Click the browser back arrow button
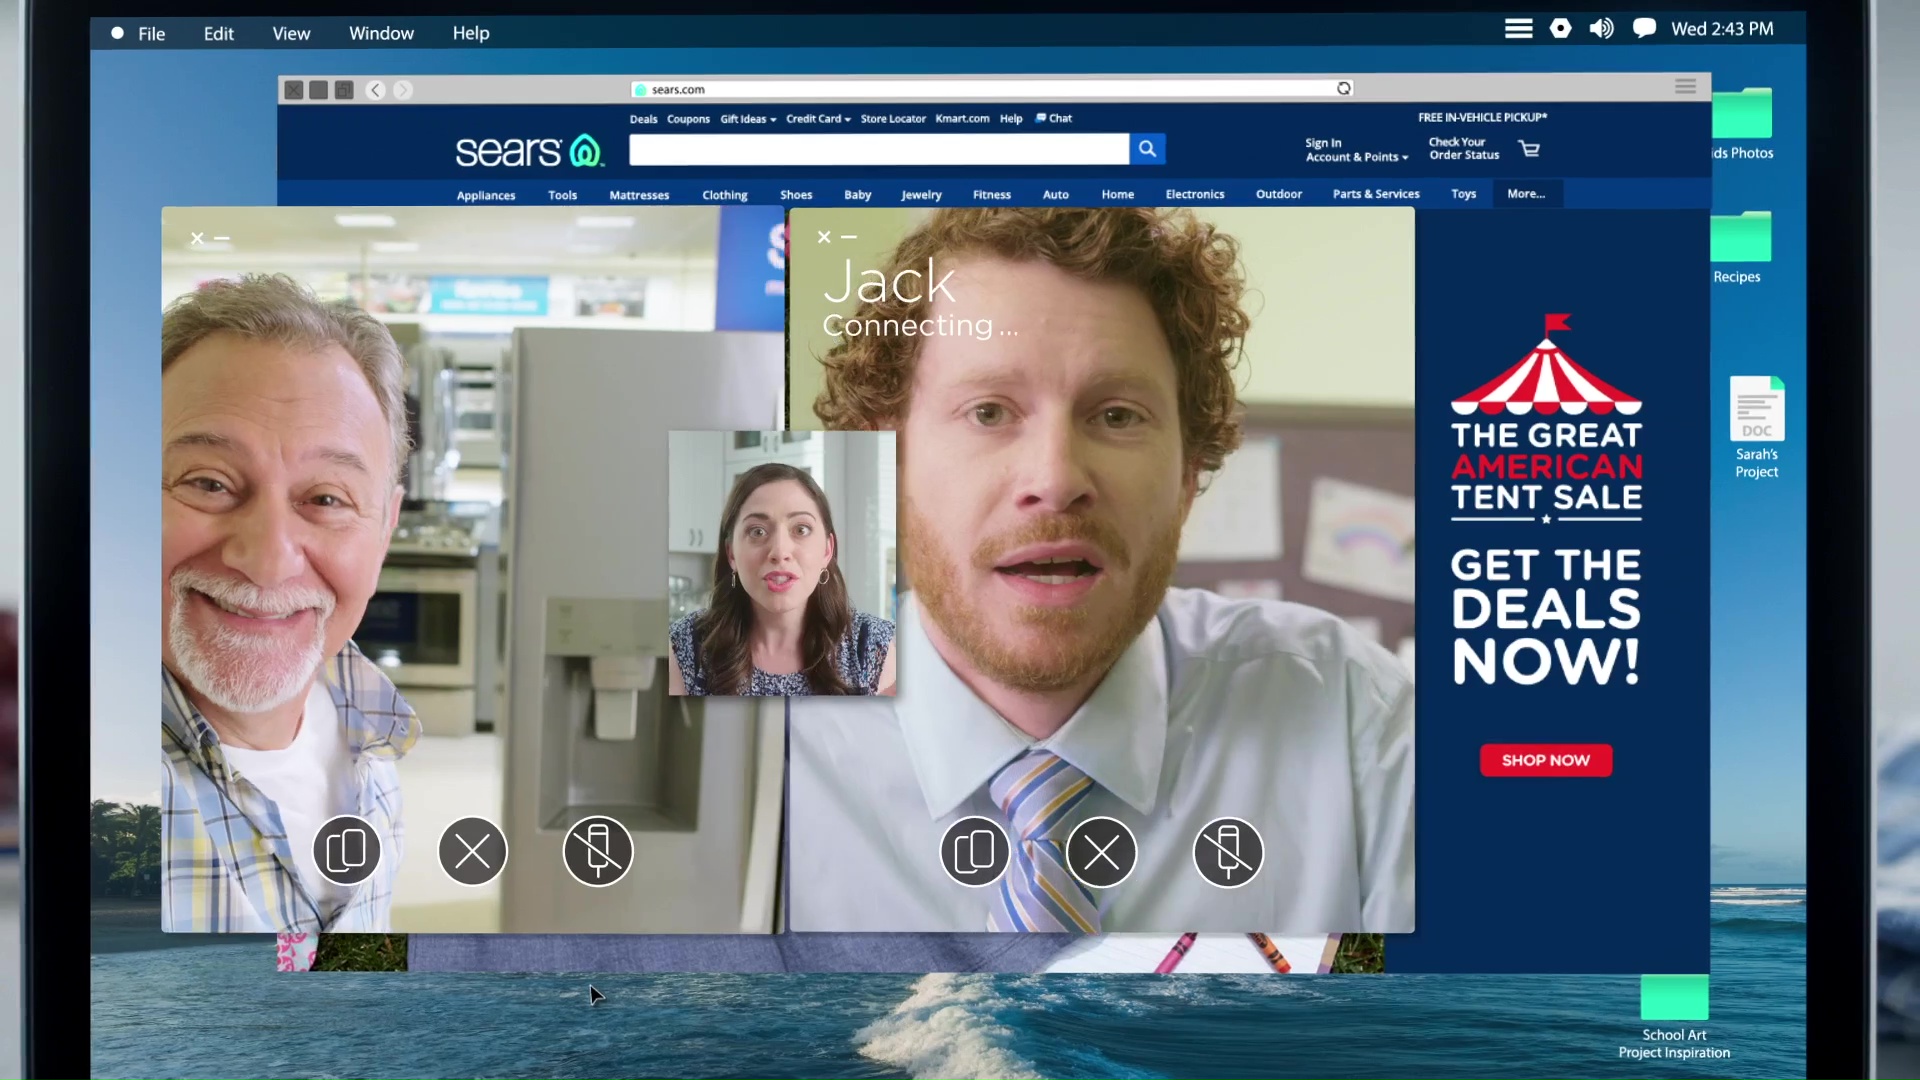The image size is (1920, 1080). (x=376, y=90)
